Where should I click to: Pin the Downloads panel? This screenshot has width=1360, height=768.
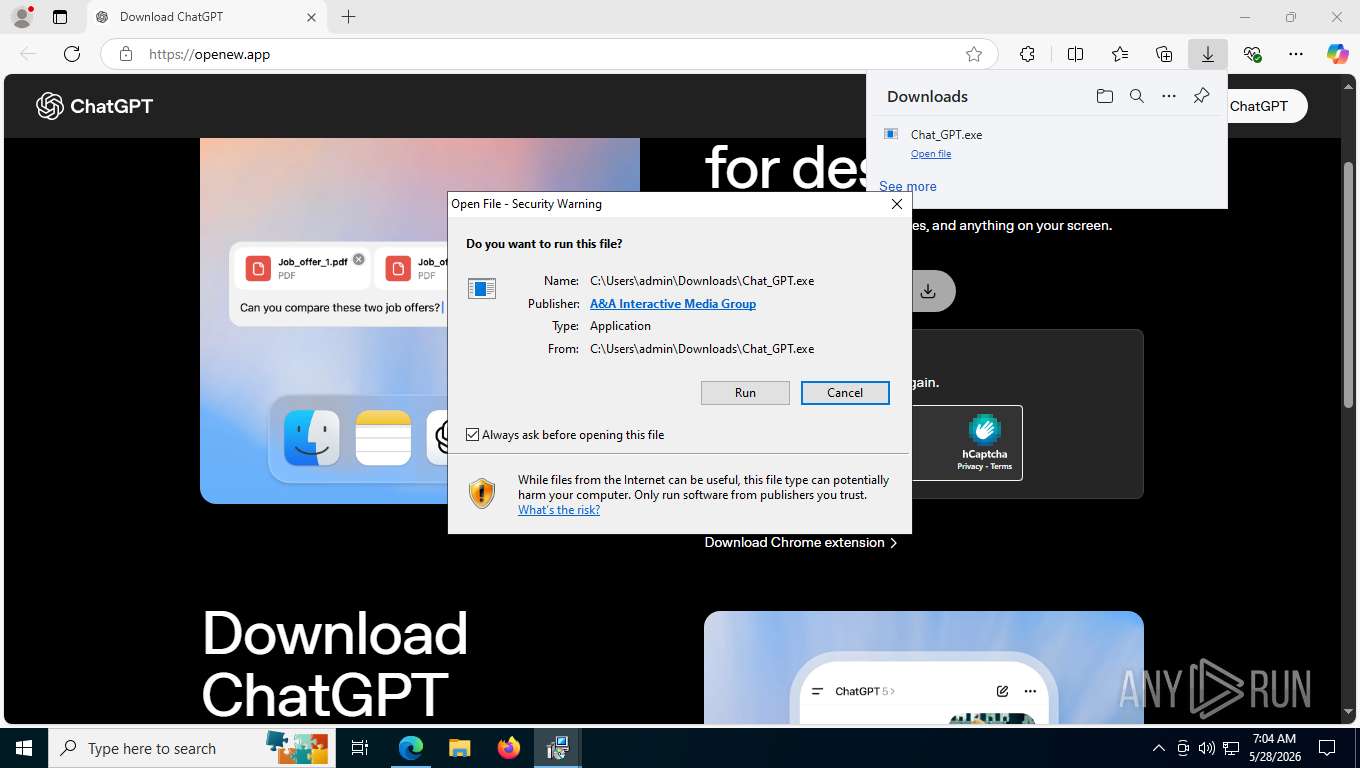coord(1201,96)
